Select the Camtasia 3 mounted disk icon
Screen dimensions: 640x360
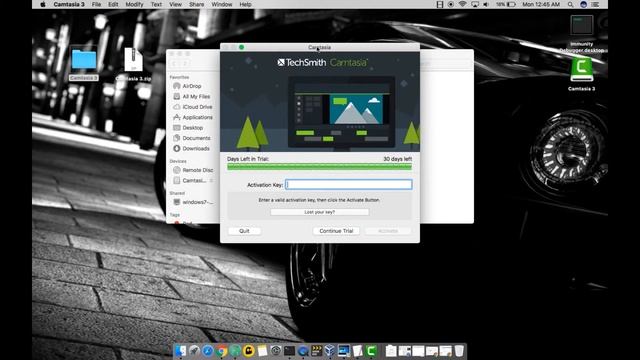pyautogui.click(x=582, y=74)
